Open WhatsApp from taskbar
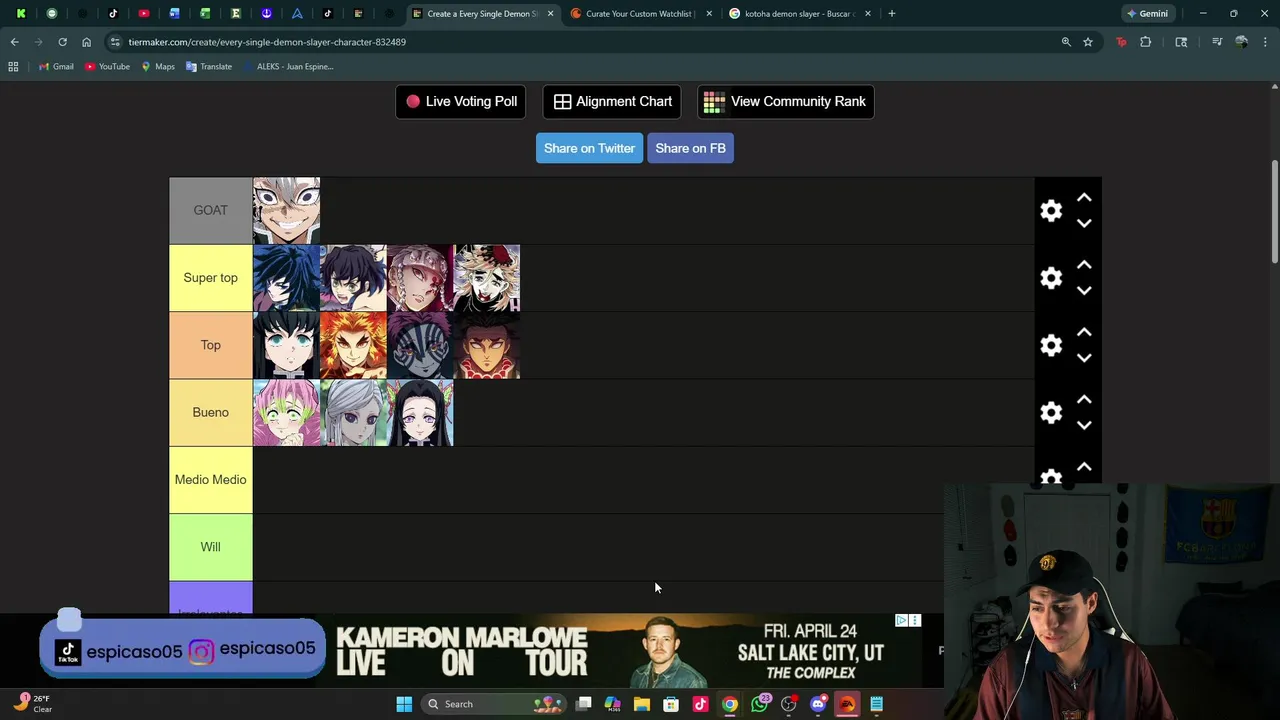This screenshot has height=720, width=1280. coord(759,704)
